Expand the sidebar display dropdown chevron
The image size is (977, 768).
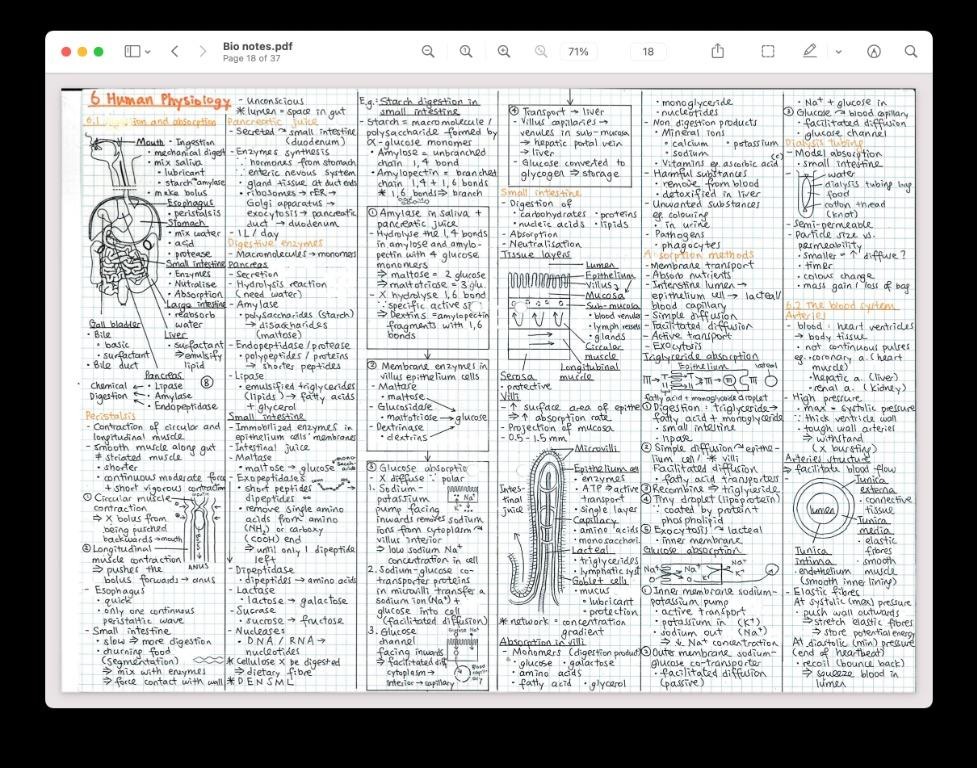[x=147, y=51]
